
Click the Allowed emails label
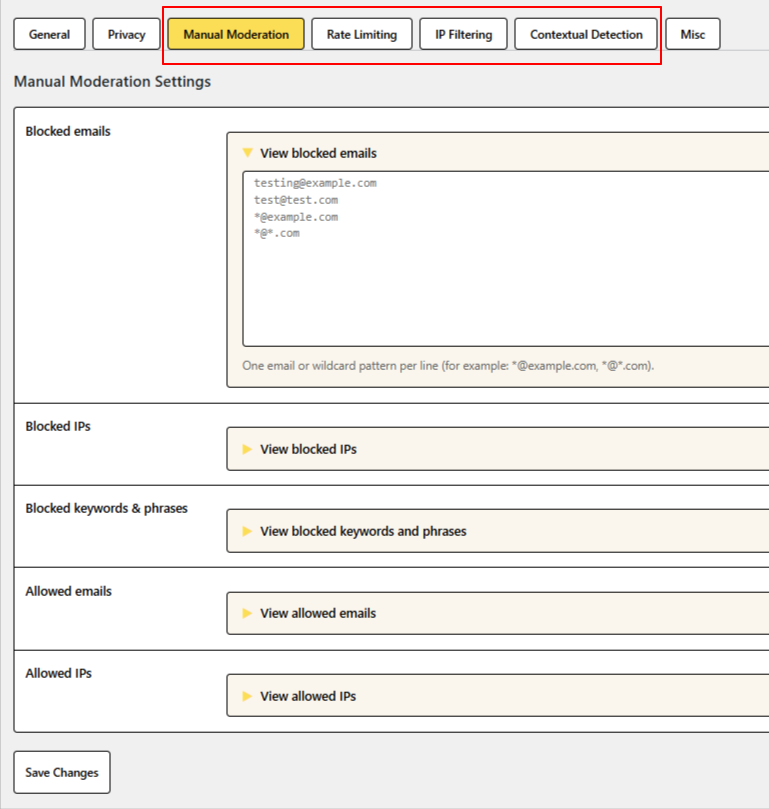click(x=69, y=591)
